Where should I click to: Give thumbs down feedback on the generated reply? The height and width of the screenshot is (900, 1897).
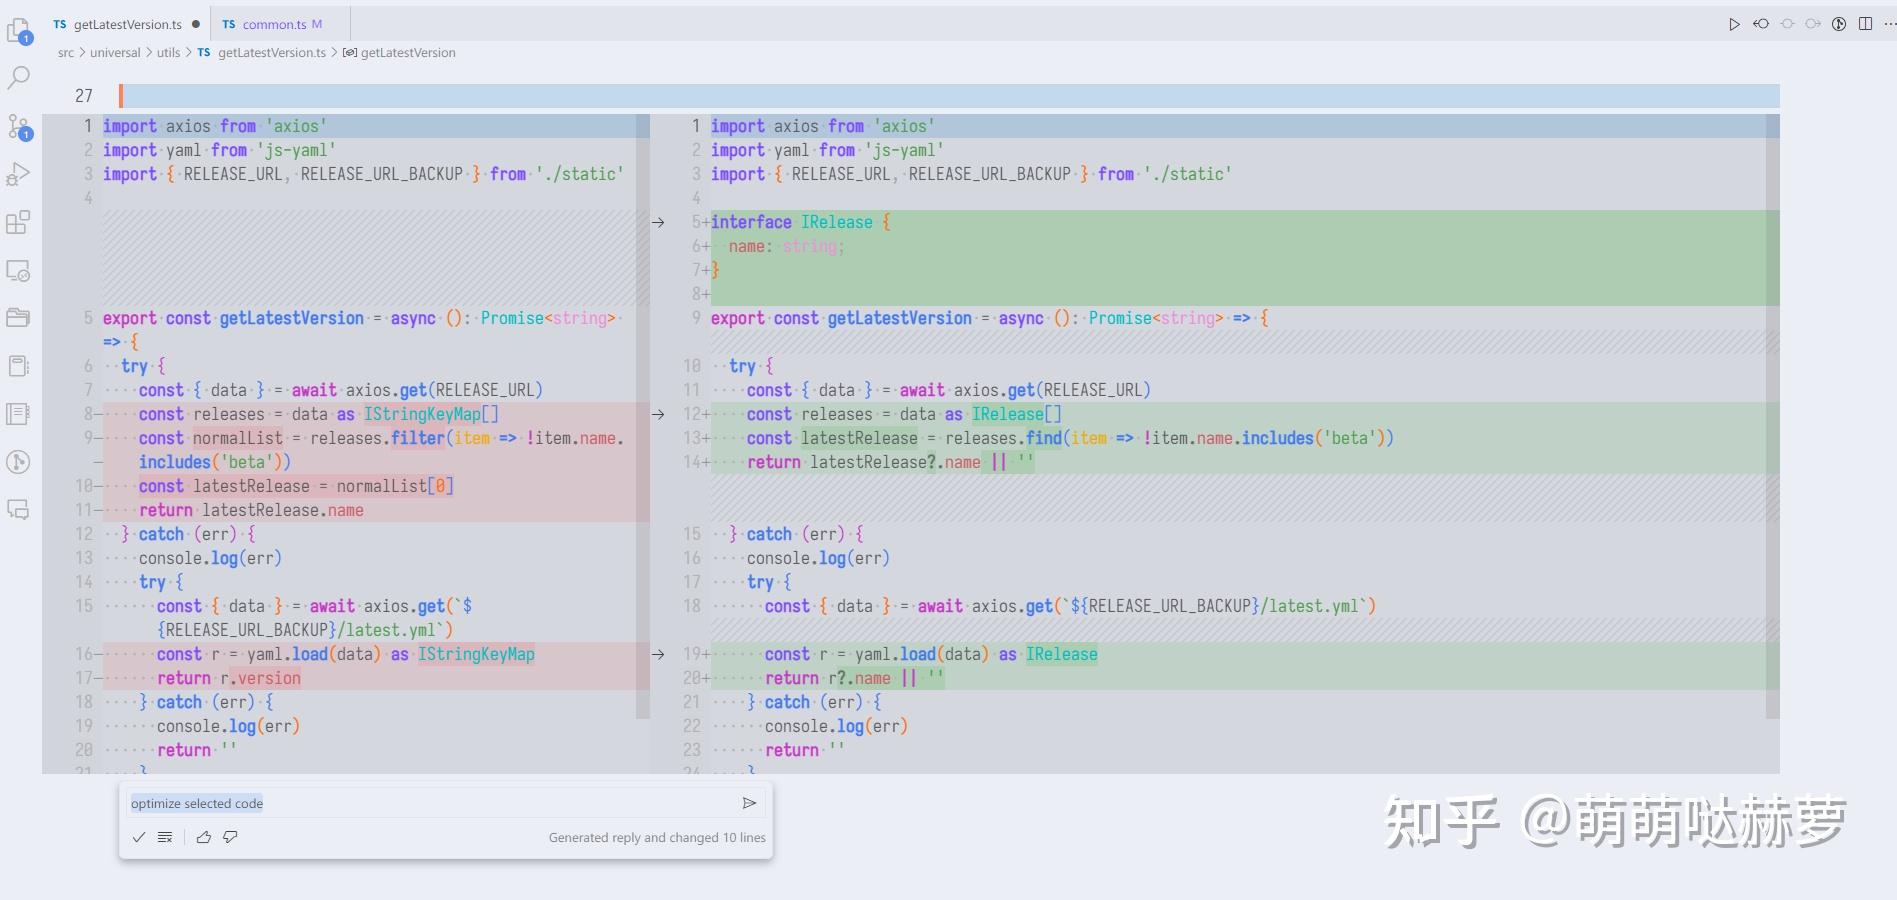click(x=230, y=837)
